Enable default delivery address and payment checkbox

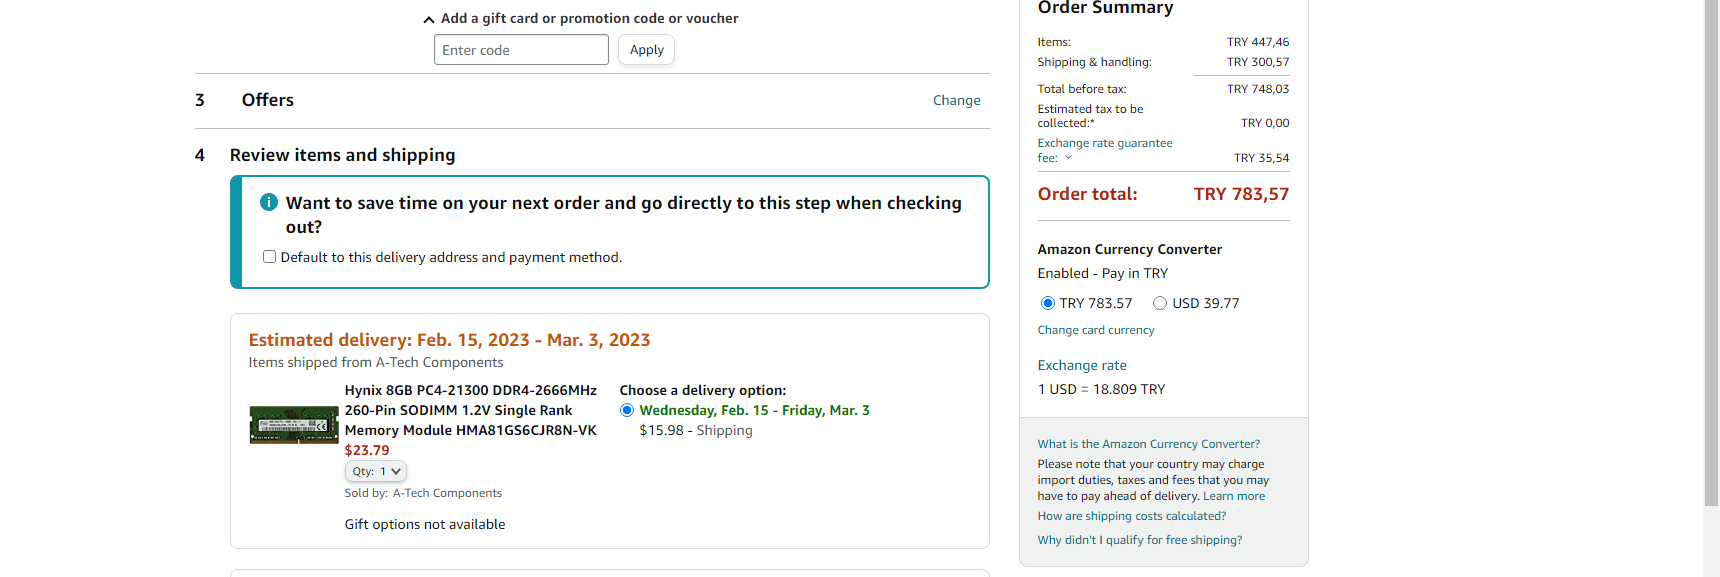[x=269, y=257]
